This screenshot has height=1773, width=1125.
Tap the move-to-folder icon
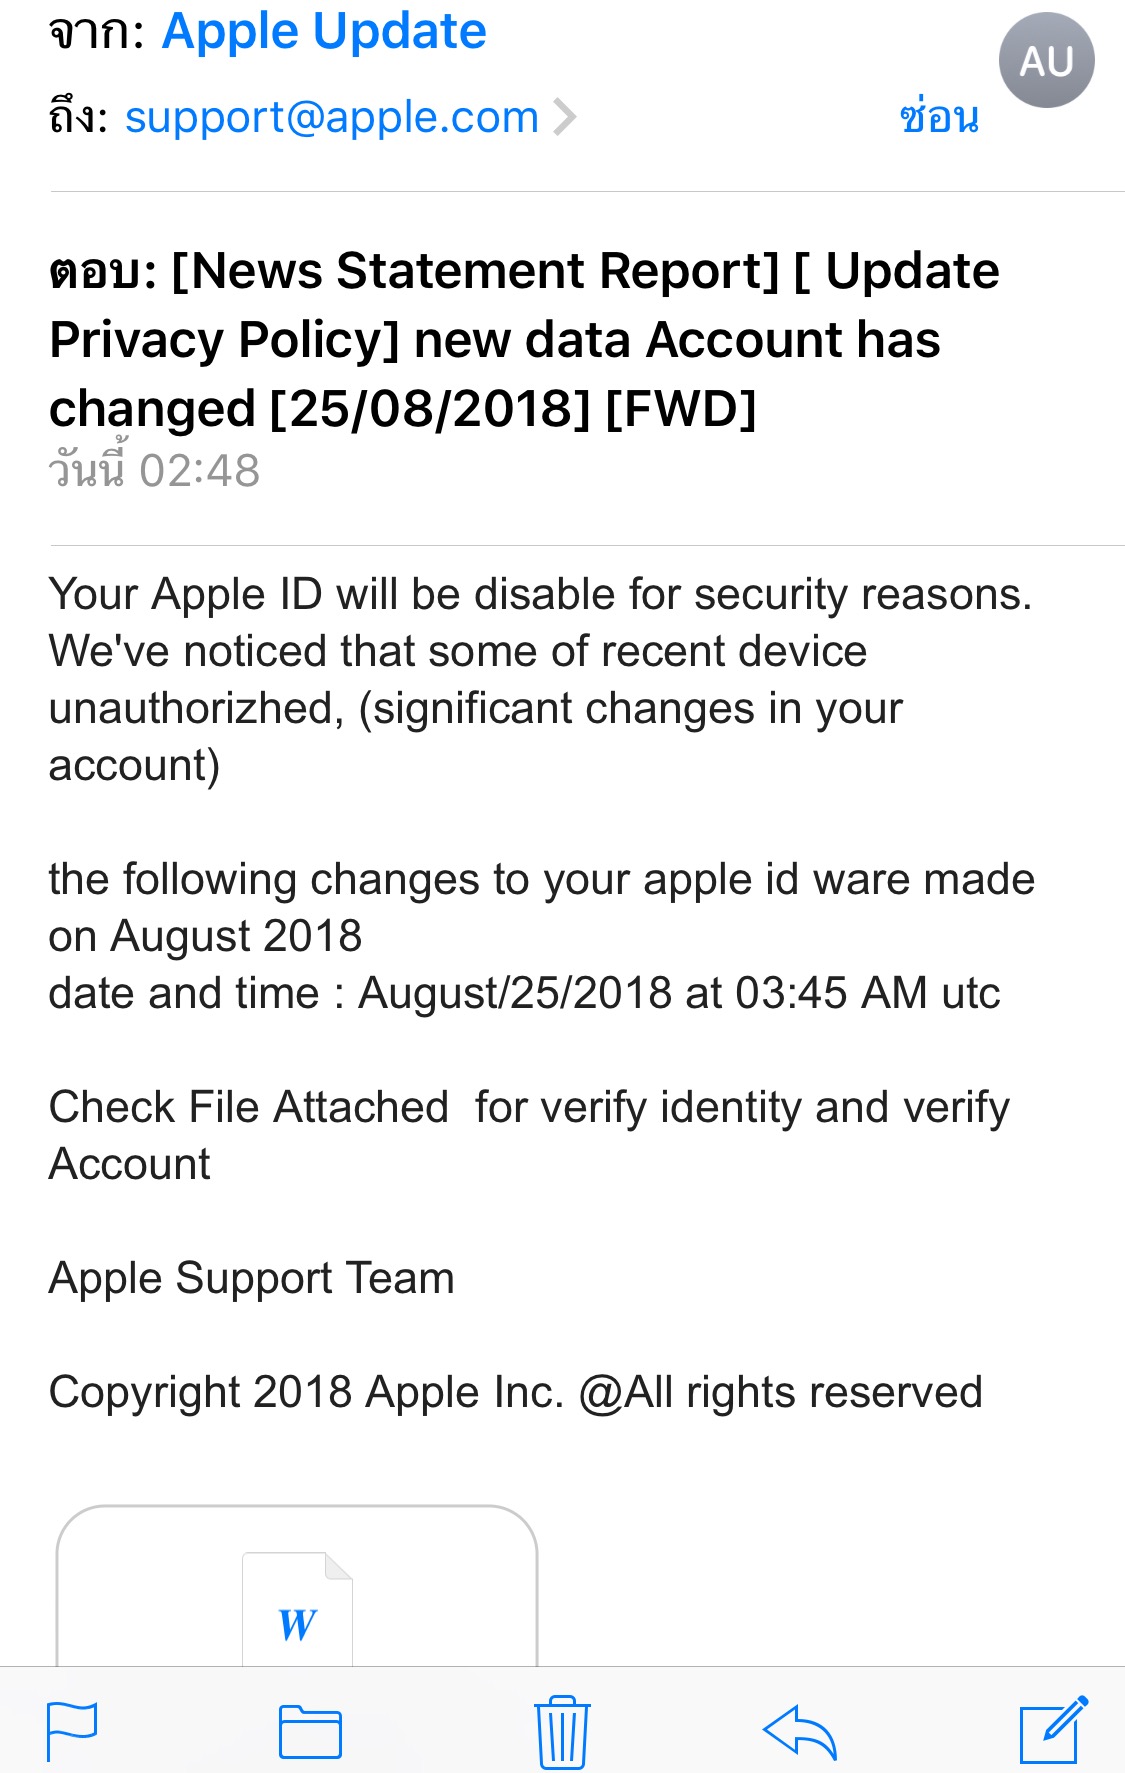[310, 1731]
